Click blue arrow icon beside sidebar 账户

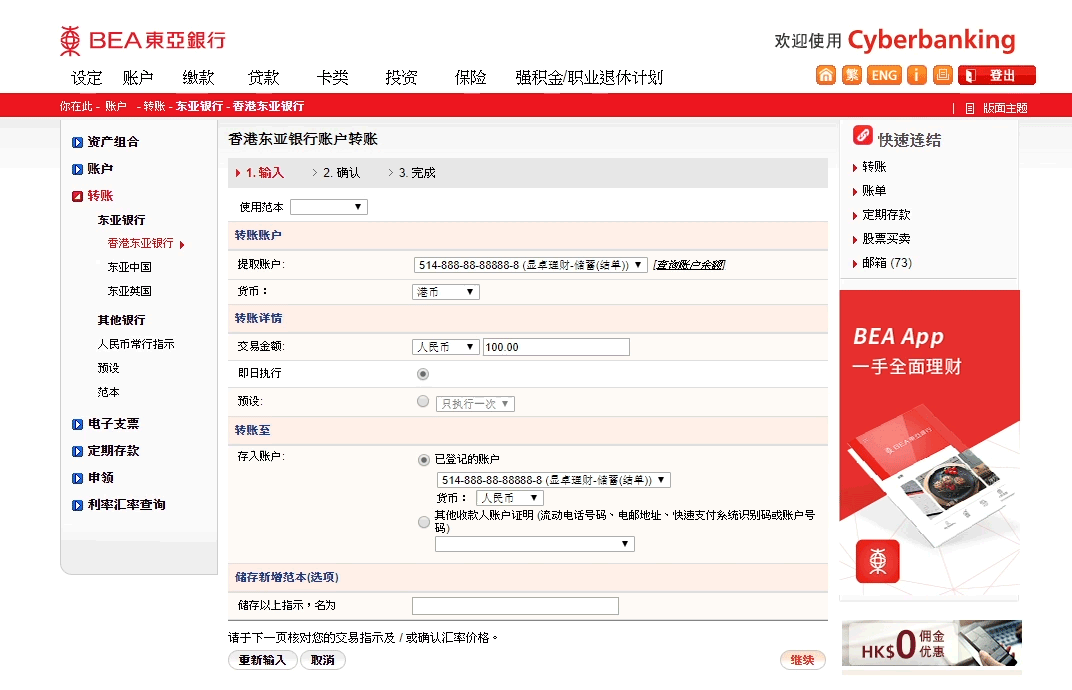(77, 169)
